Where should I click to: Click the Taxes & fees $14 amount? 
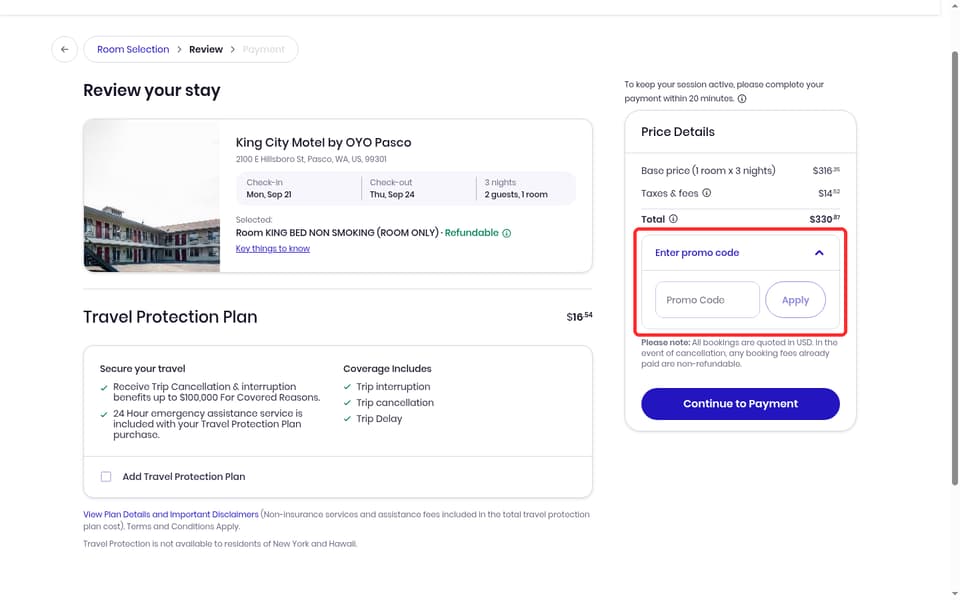click(829, 193)
